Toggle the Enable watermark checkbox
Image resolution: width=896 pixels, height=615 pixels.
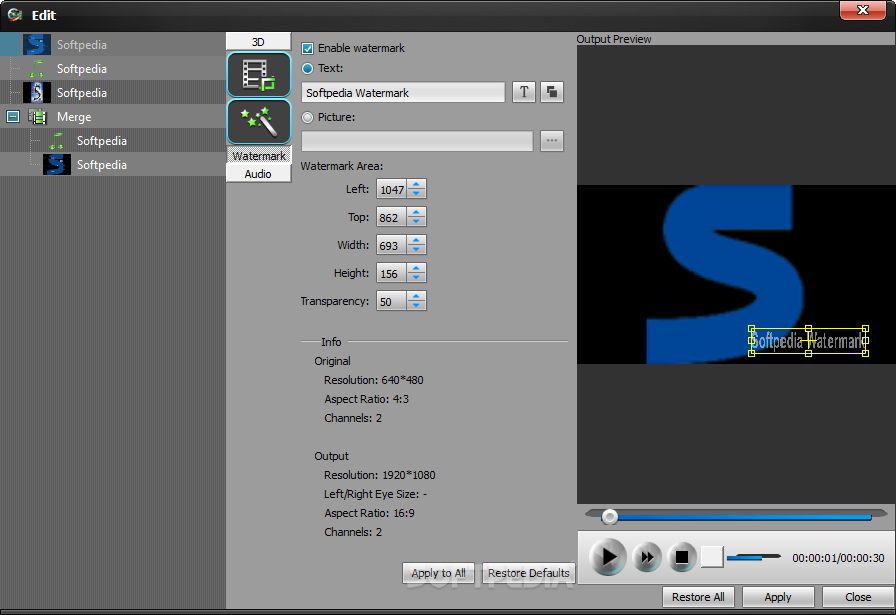[307, 49]
